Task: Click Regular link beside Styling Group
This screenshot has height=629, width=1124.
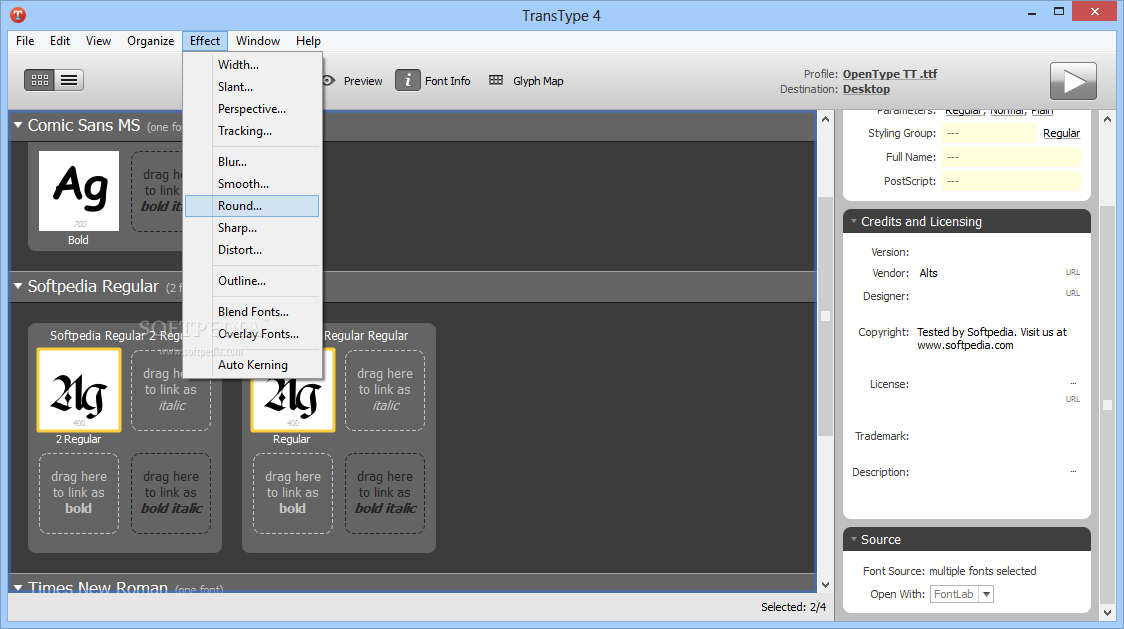Action: click(x=1061, y=133)
